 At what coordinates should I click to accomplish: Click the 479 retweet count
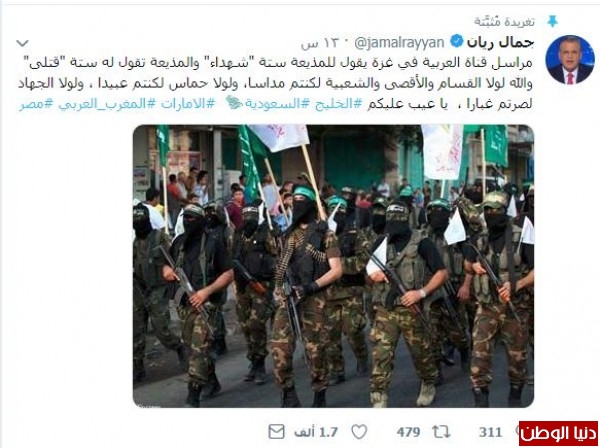(408, 432)
